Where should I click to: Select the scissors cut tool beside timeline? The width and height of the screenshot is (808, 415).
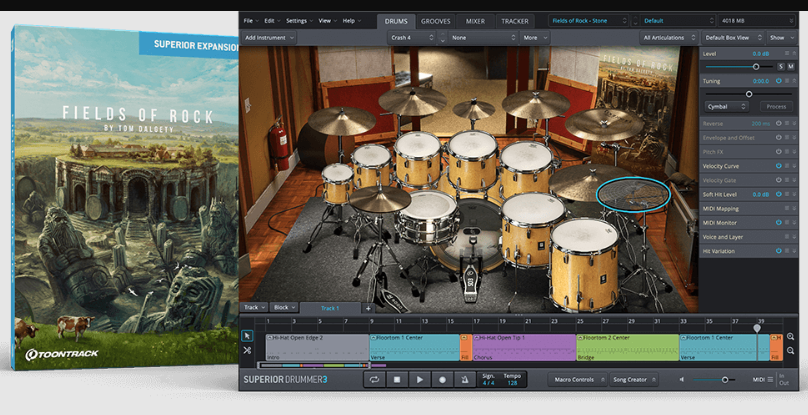coord(247,350)
